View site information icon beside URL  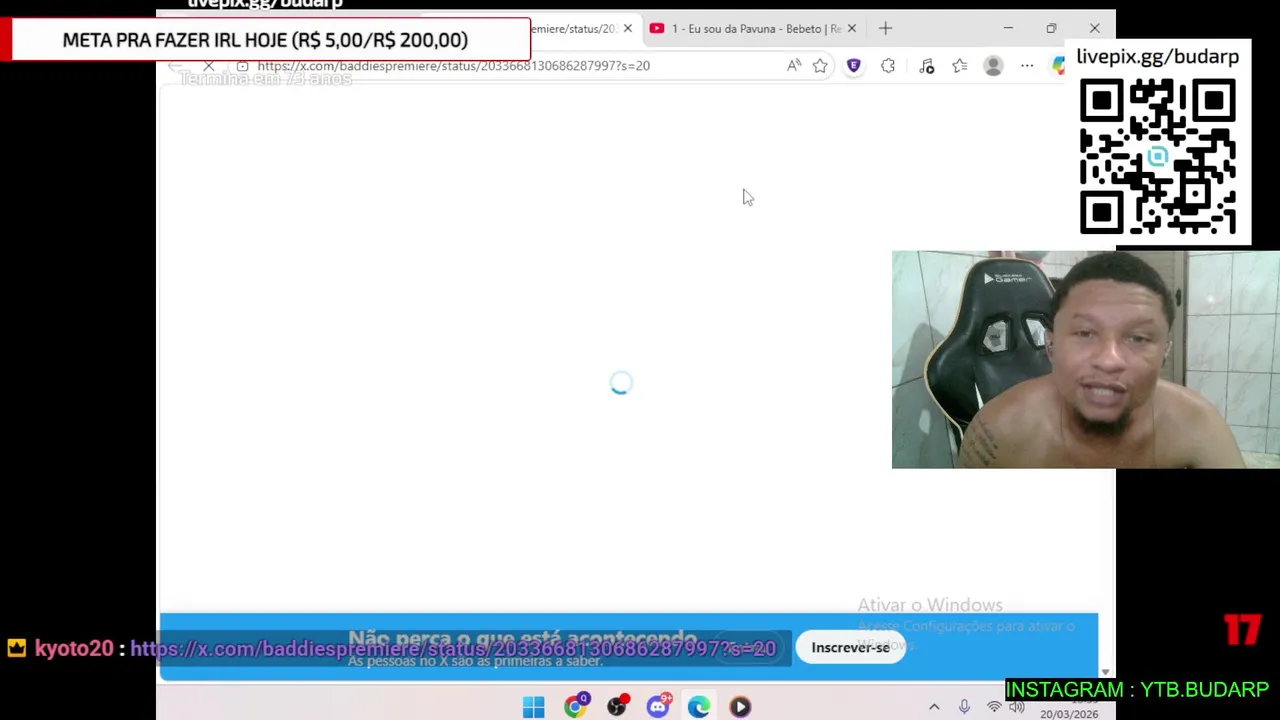(242, 66)
